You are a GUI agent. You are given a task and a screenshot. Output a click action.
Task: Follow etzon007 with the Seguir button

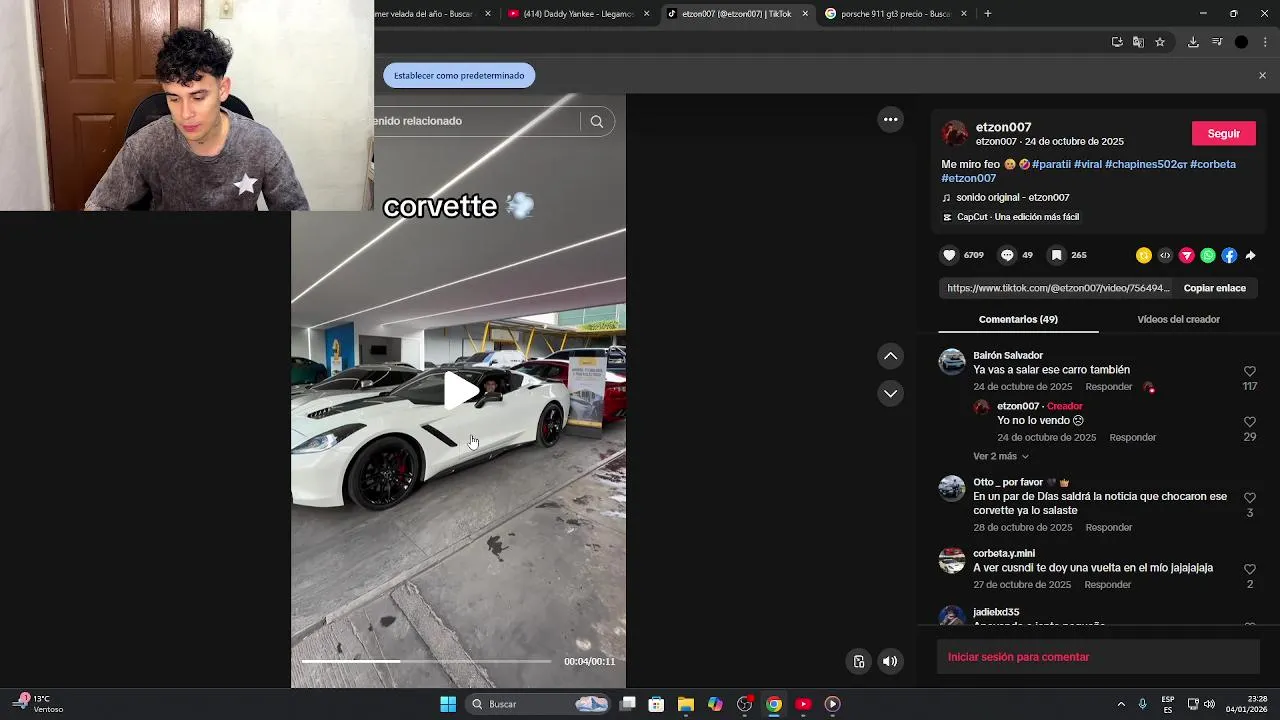click(1224, 133)
